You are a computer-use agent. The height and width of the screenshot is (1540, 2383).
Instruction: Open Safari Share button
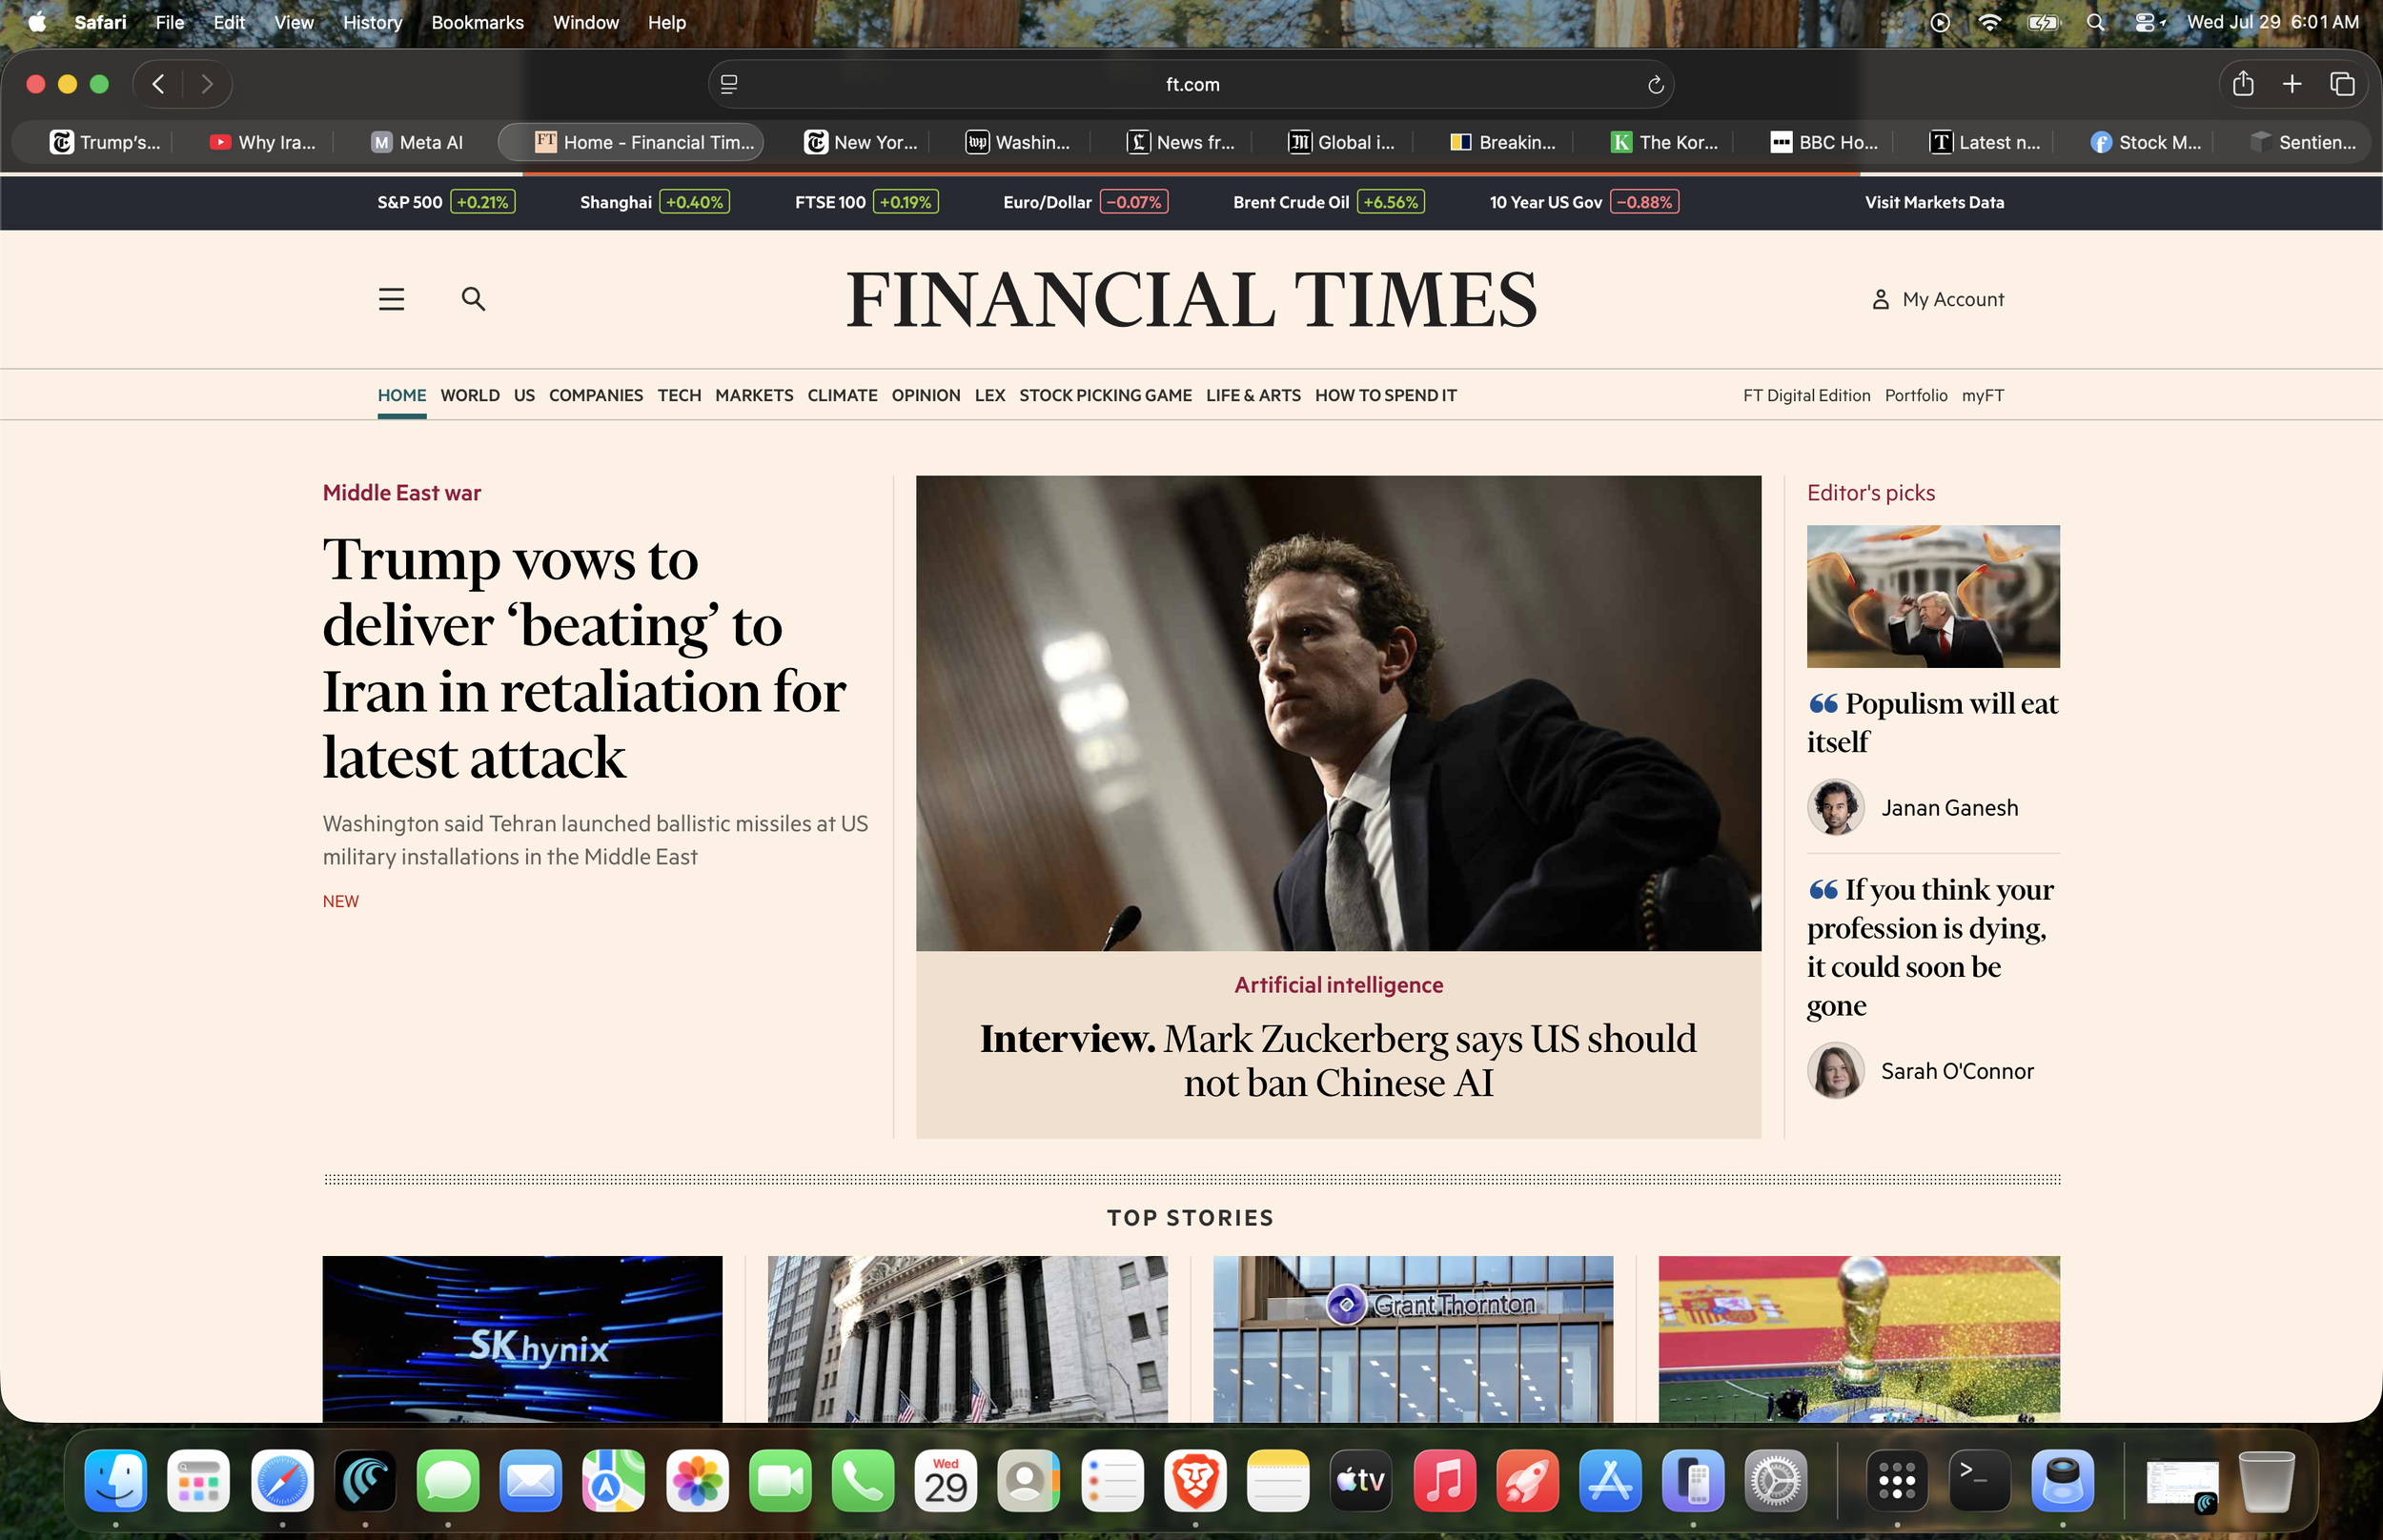2243,84
